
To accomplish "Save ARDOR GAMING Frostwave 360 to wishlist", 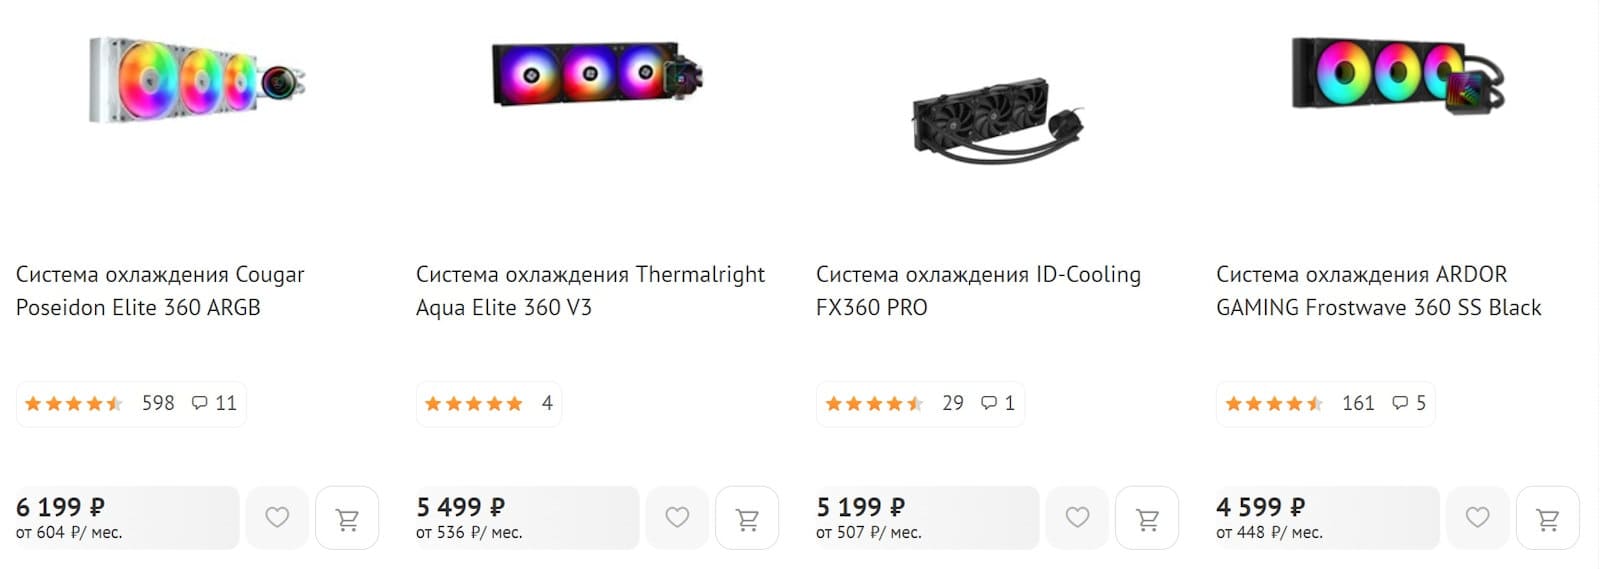I will [1477, 518].
